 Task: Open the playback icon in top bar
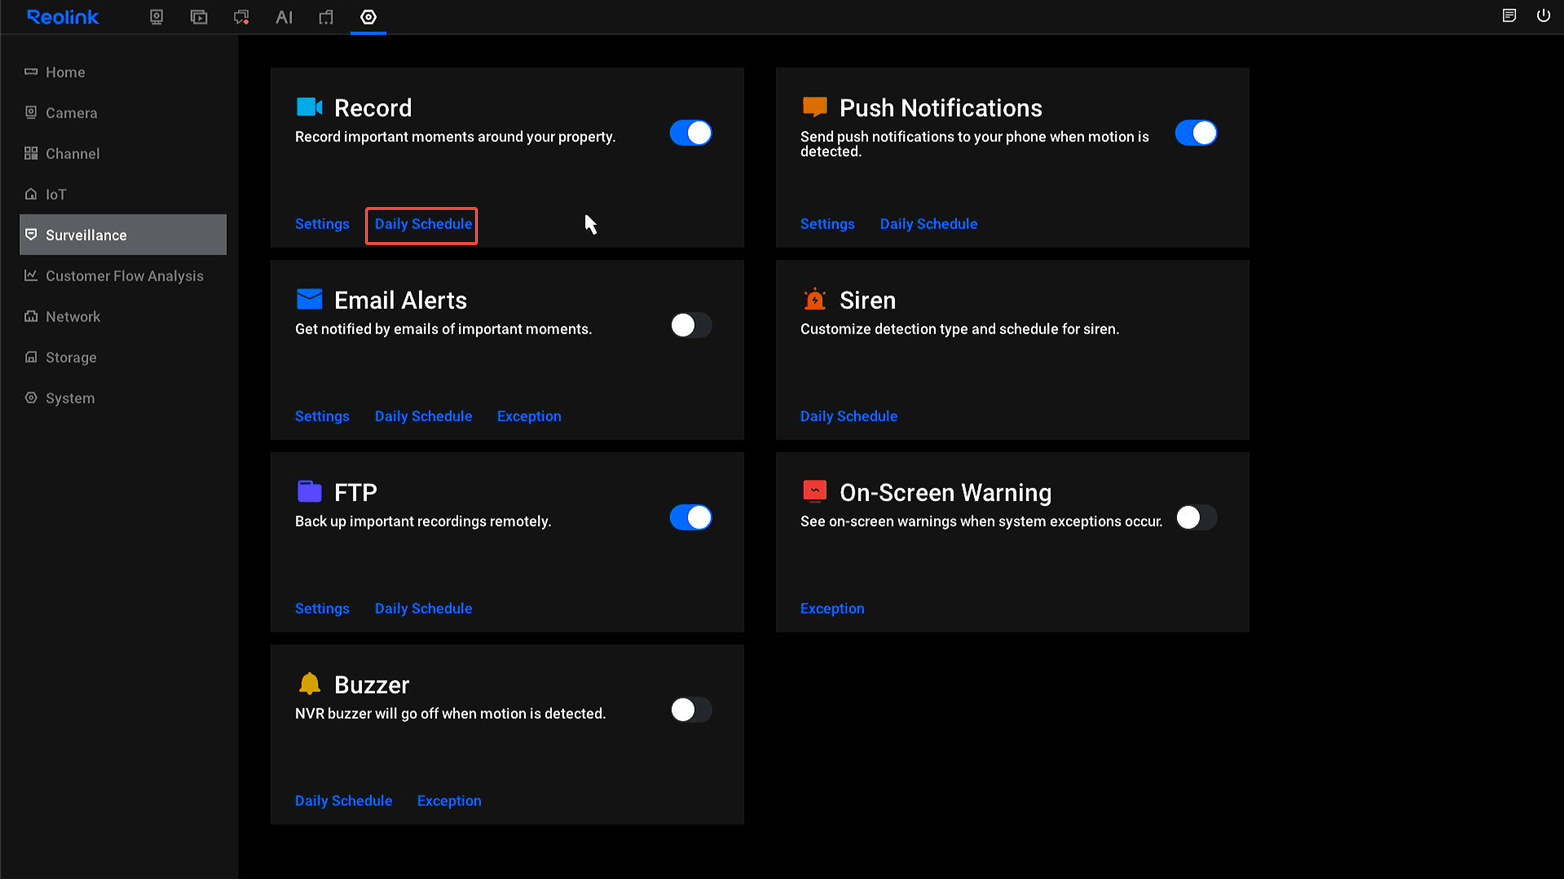(x=199, y=17)
